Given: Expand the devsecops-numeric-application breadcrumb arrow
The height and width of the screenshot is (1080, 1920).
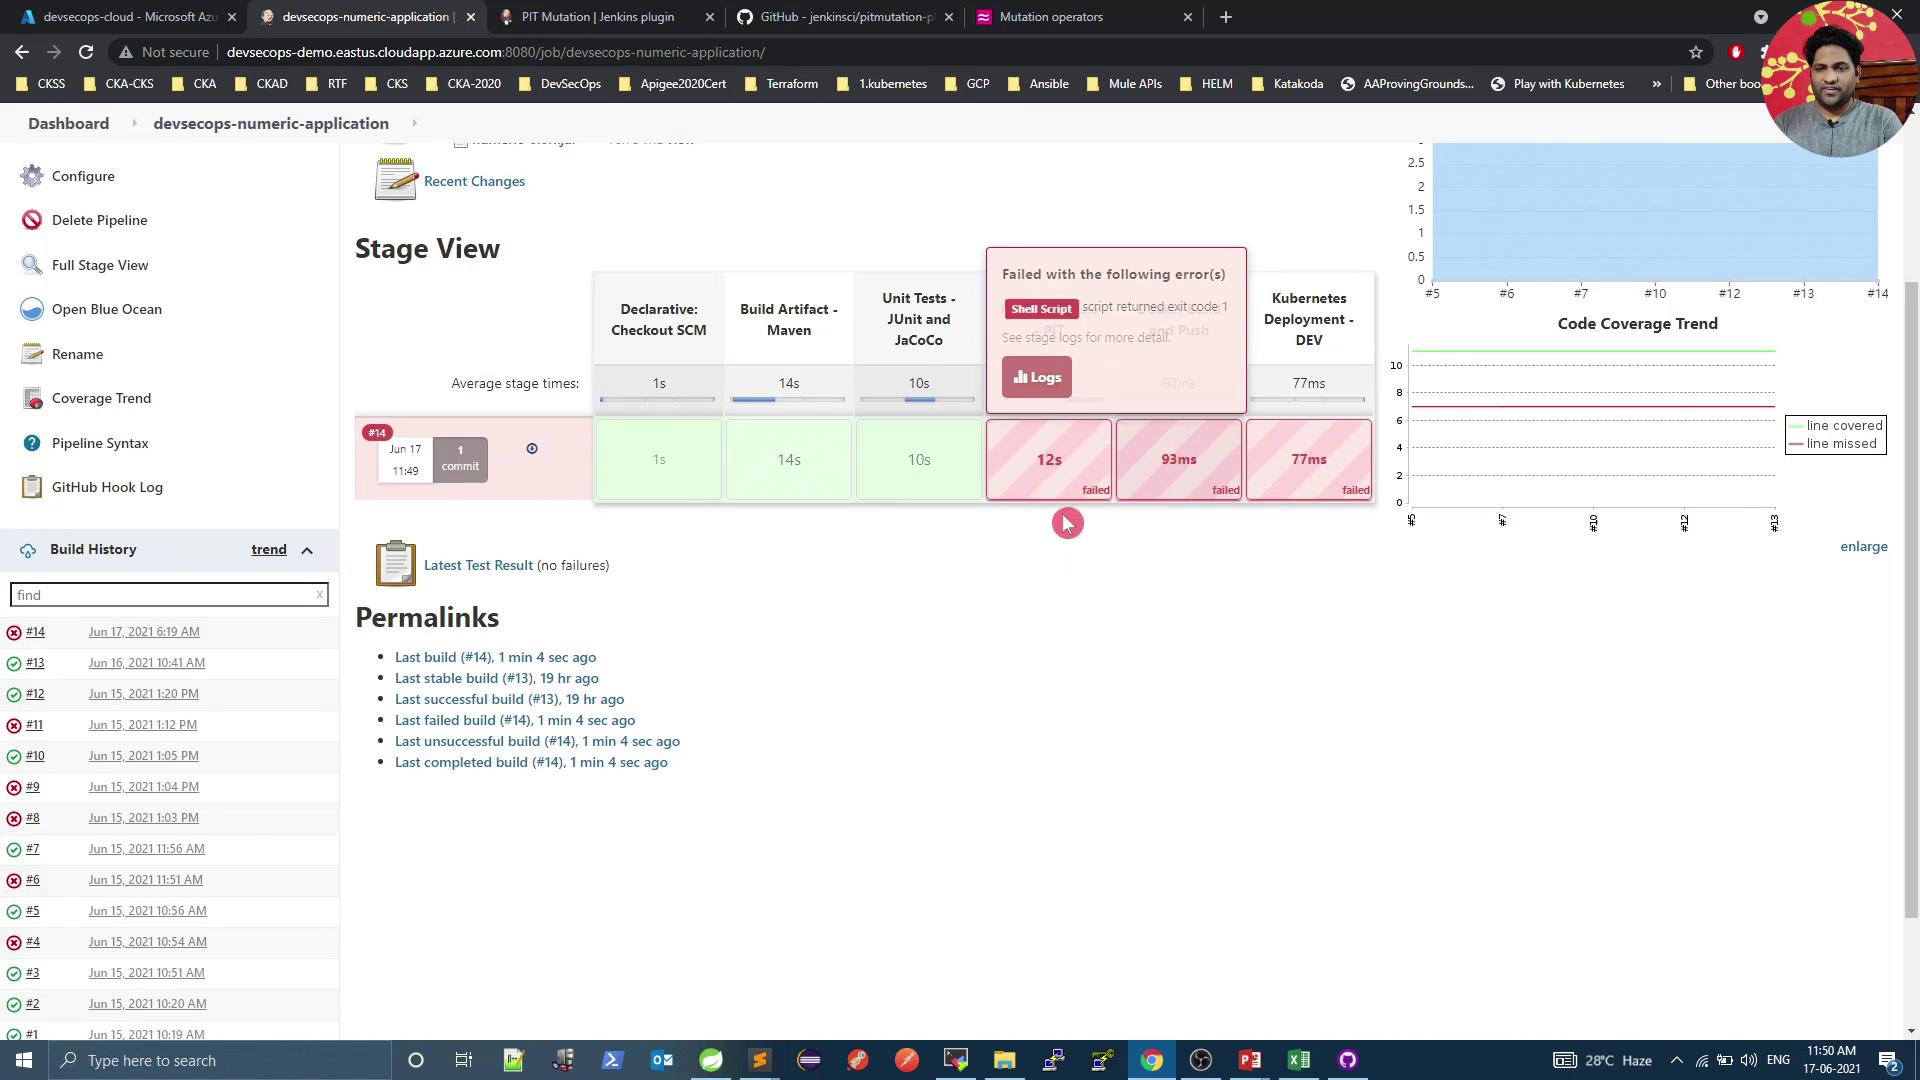Looking at the screenshot, I should click(x=414, y=123).
